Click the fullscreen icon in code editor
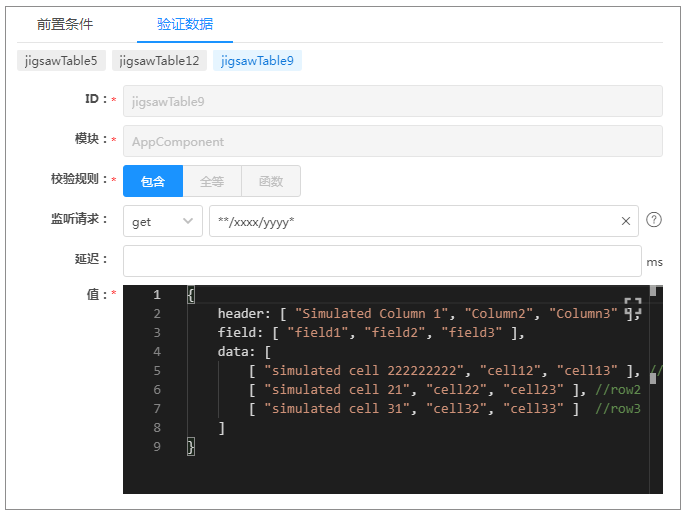685x515 pixels. pyautogui.click(x=632, y=307)
